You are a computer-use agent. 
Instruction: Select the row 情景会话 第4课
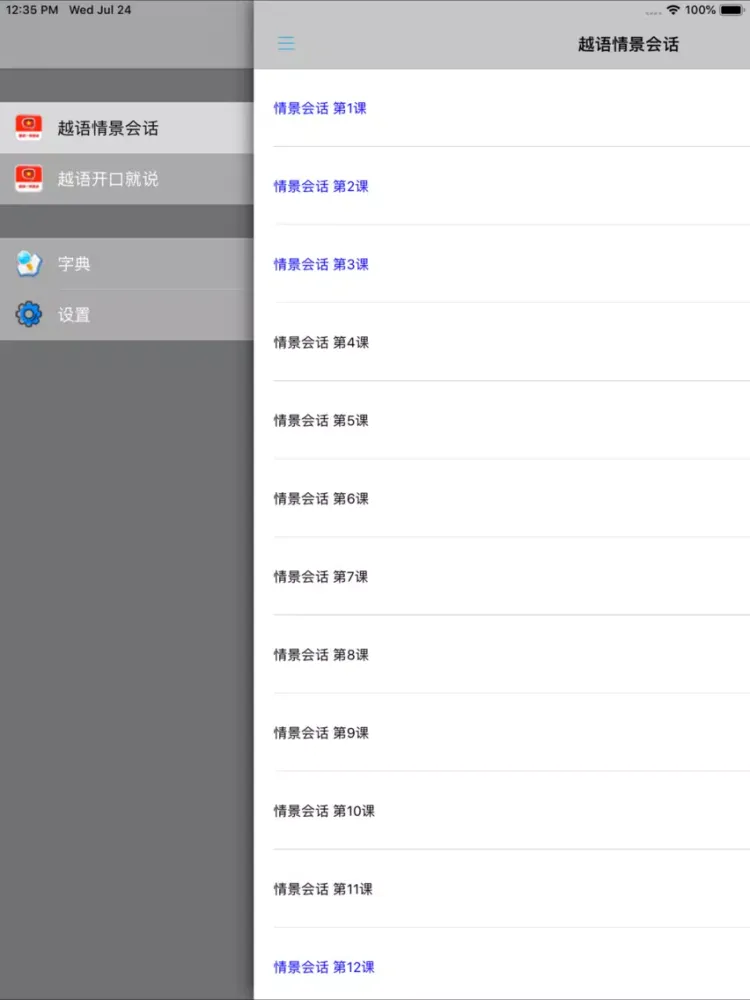point(502,342)
